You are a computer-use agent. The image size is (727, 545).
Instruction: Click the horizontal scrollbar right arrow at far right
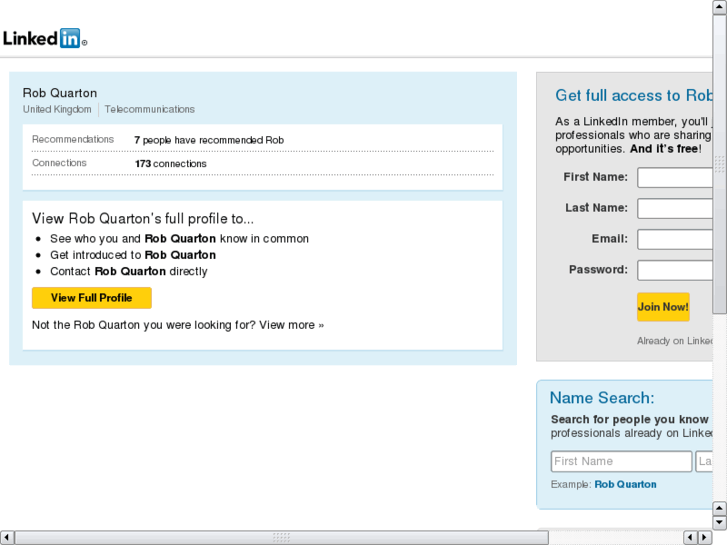pos(704,537)
